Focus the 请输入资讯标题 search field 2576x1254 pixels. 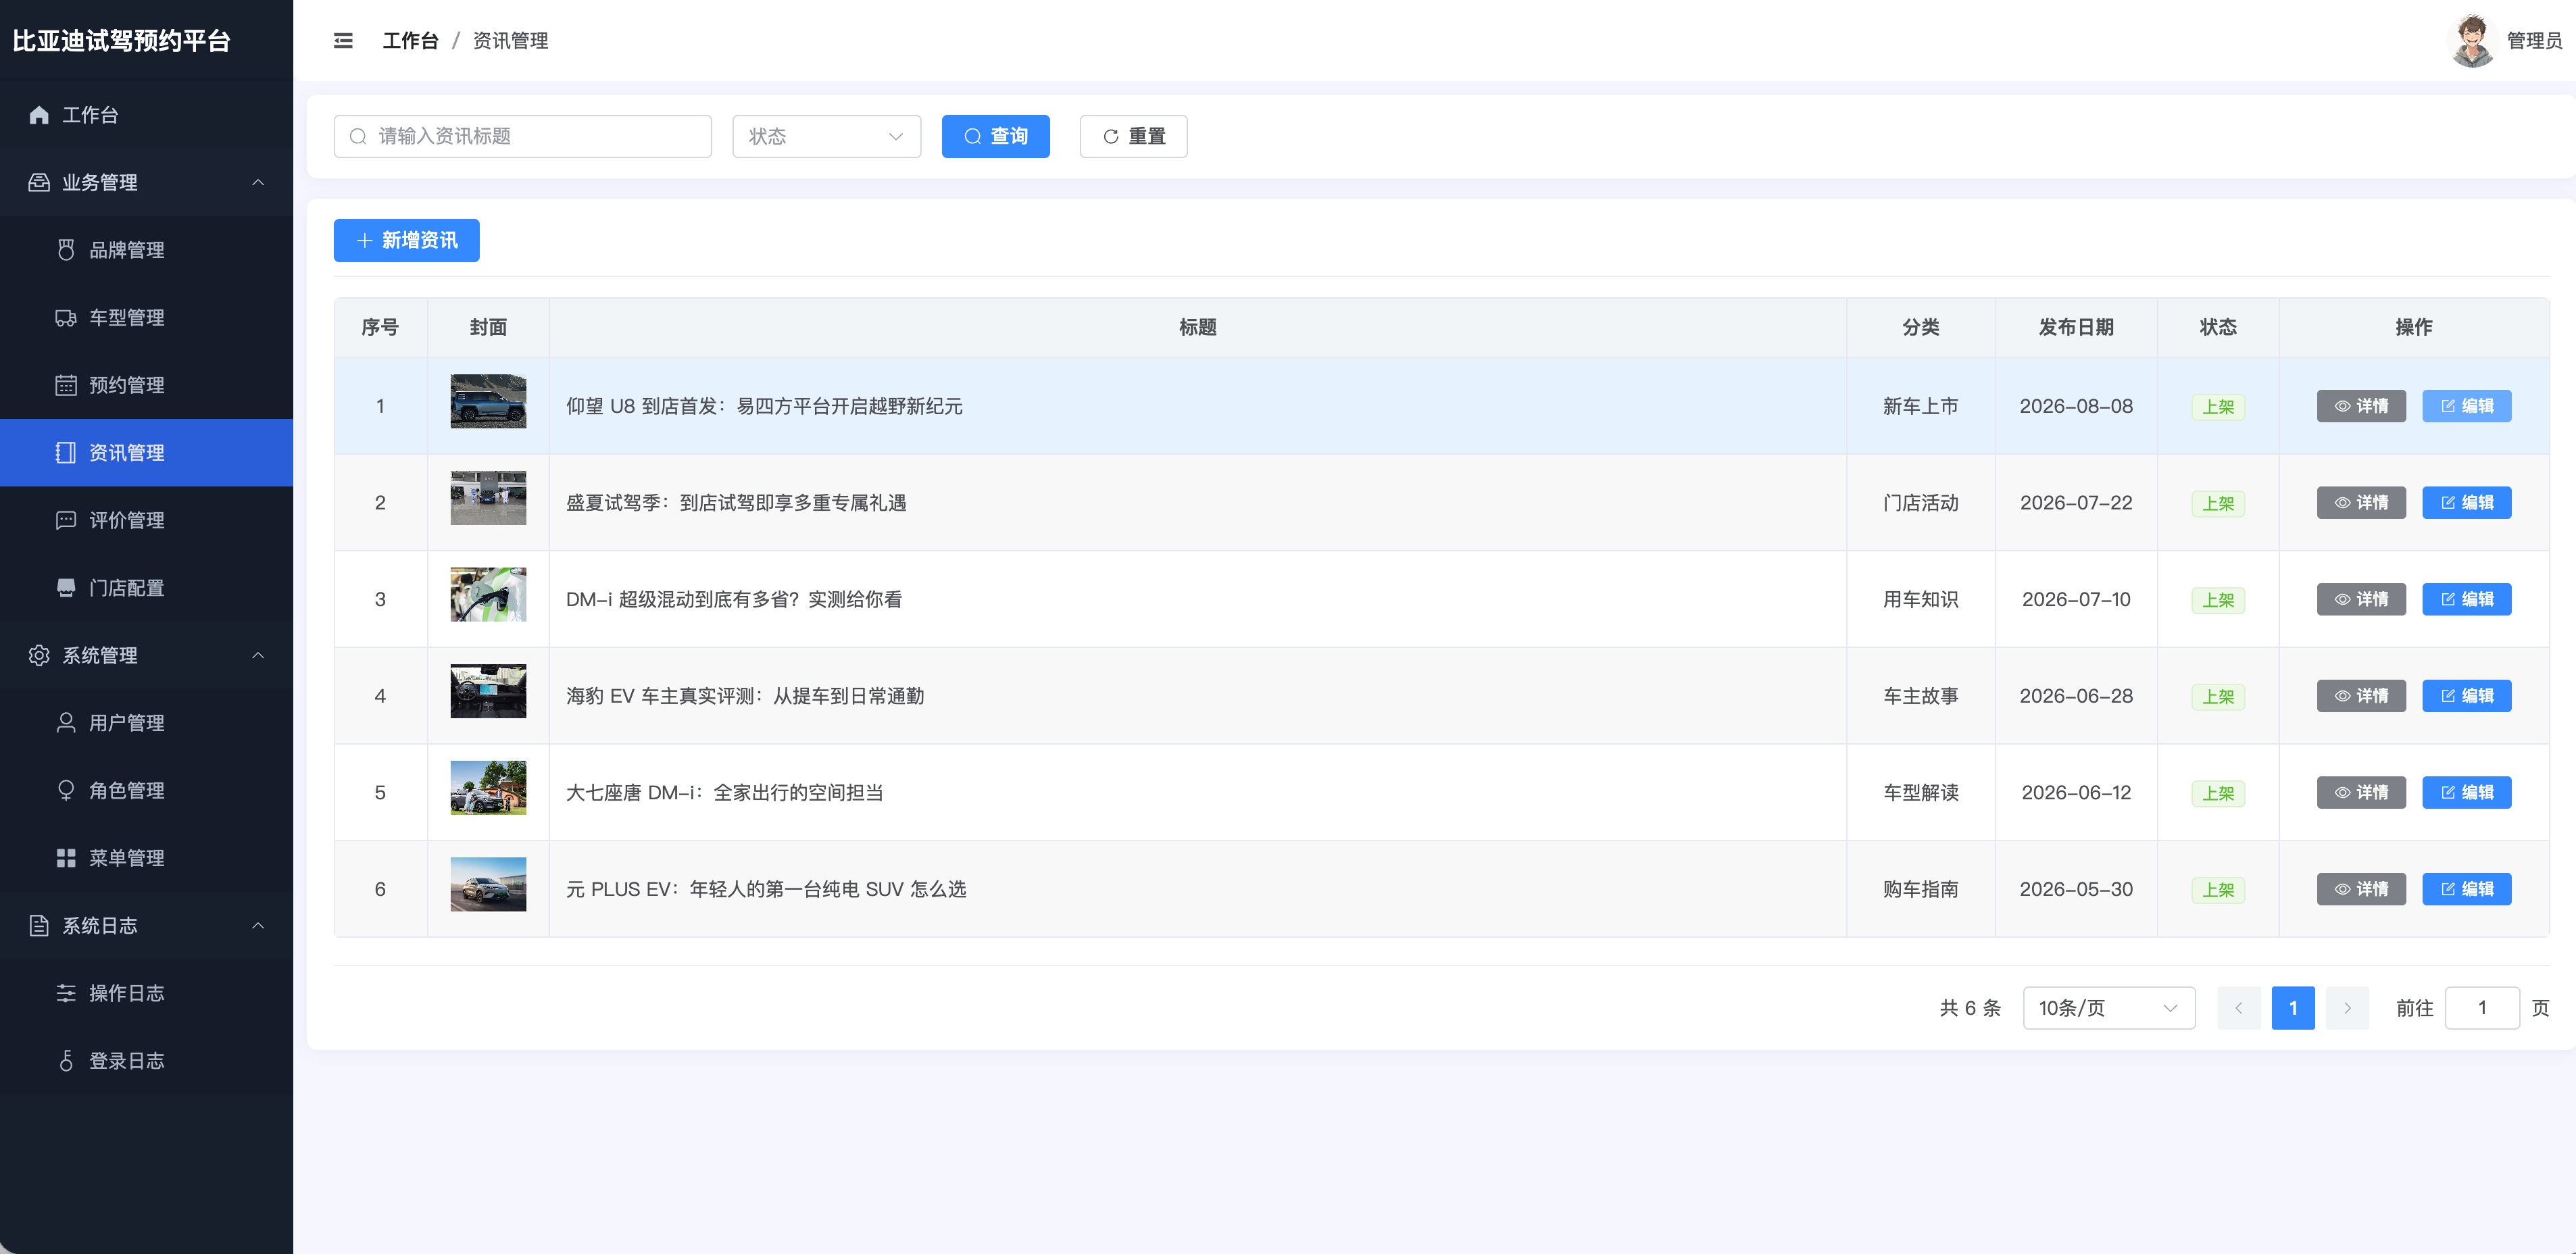[523, 136]
